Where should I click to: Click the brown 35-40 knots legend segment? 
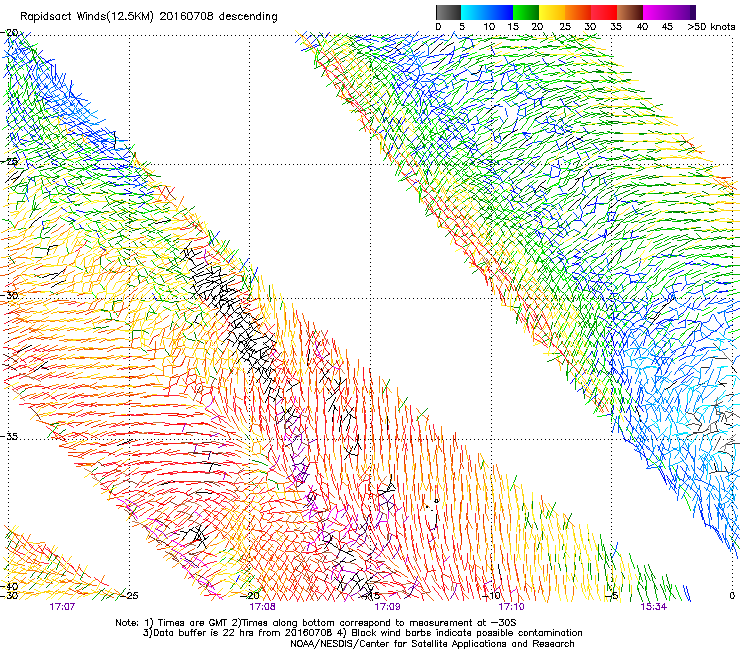(x=630, y=12)
